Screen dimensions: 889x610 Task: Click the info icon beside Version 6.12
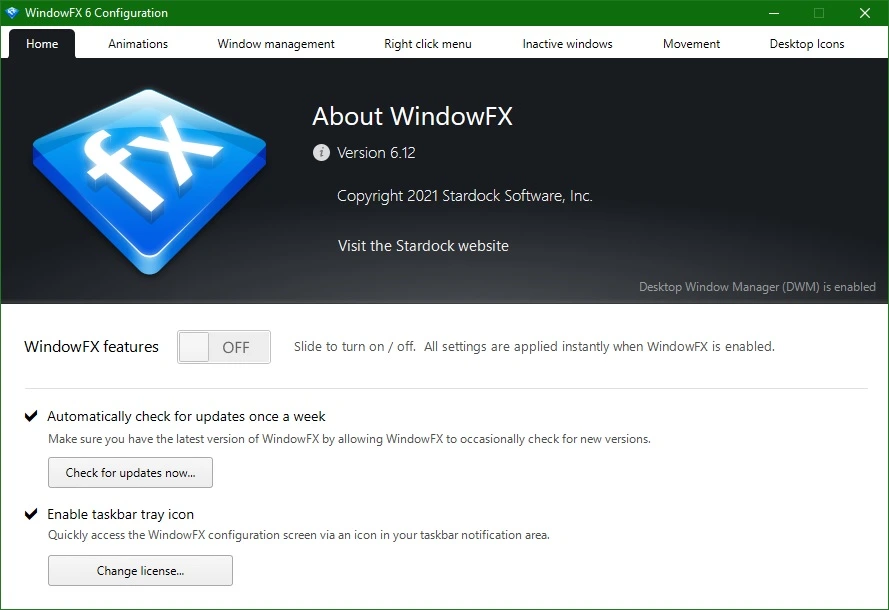point(321,152)
